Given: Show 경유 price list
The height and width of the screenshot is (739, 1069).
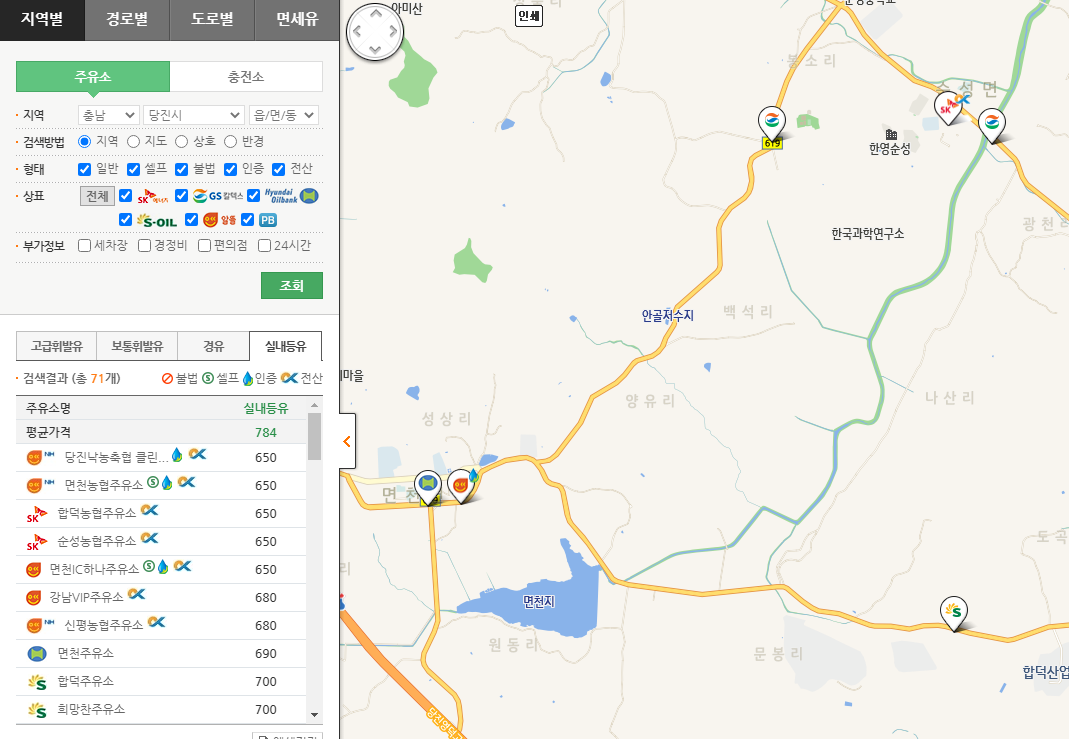Looking at the screenshot, I should [x=213, y=346].
